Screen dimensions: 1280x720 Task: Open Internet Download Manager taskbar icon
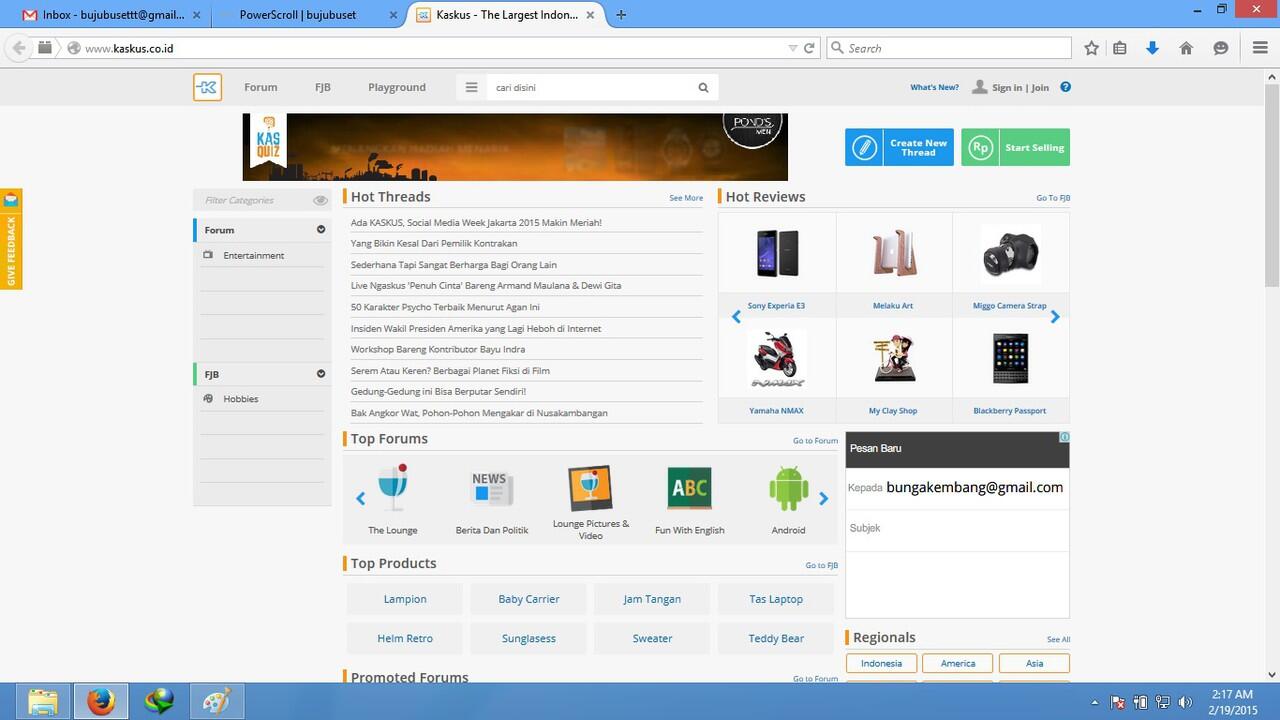(x=158, y=702)
